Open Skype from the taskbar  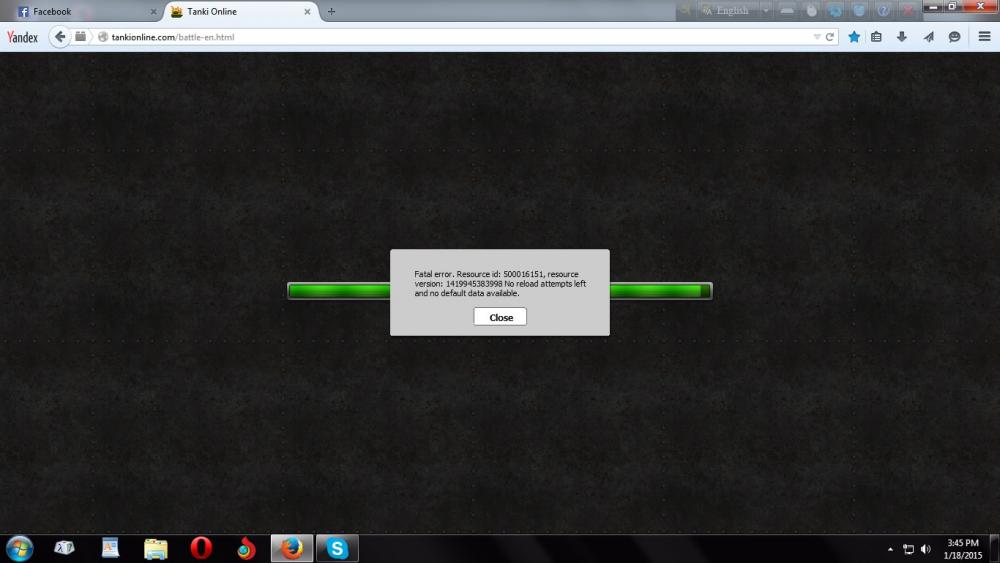(x=337, y=548)
